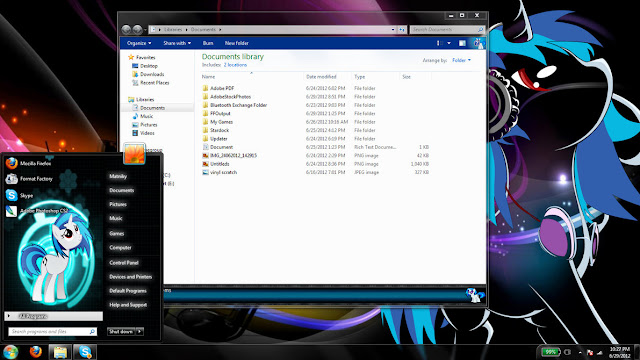Screen dimensions: 640x360
Task: Sort files by the Name column
Action: point(208,77)
